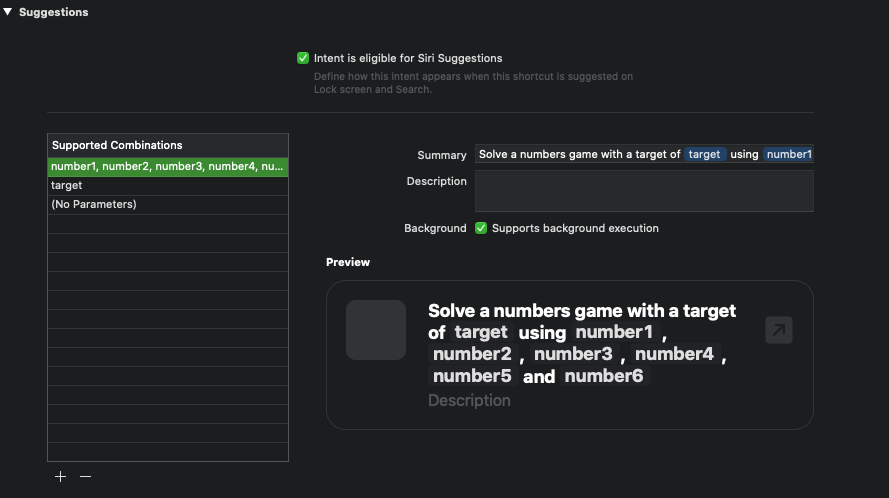Focus the Description text field
The height and width of the screenshot is (498, 889).
(x=644, y=191)
